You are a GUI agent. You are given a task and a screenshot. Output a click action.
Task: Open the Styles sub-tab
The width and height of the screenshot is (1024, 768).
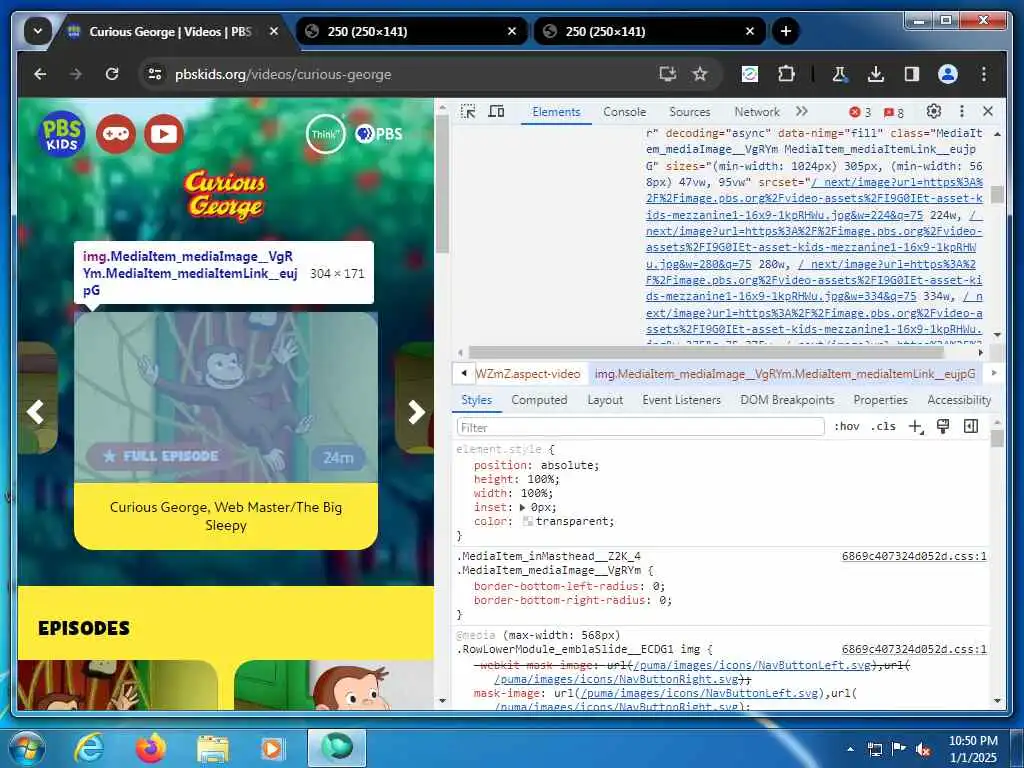point(477,400)
